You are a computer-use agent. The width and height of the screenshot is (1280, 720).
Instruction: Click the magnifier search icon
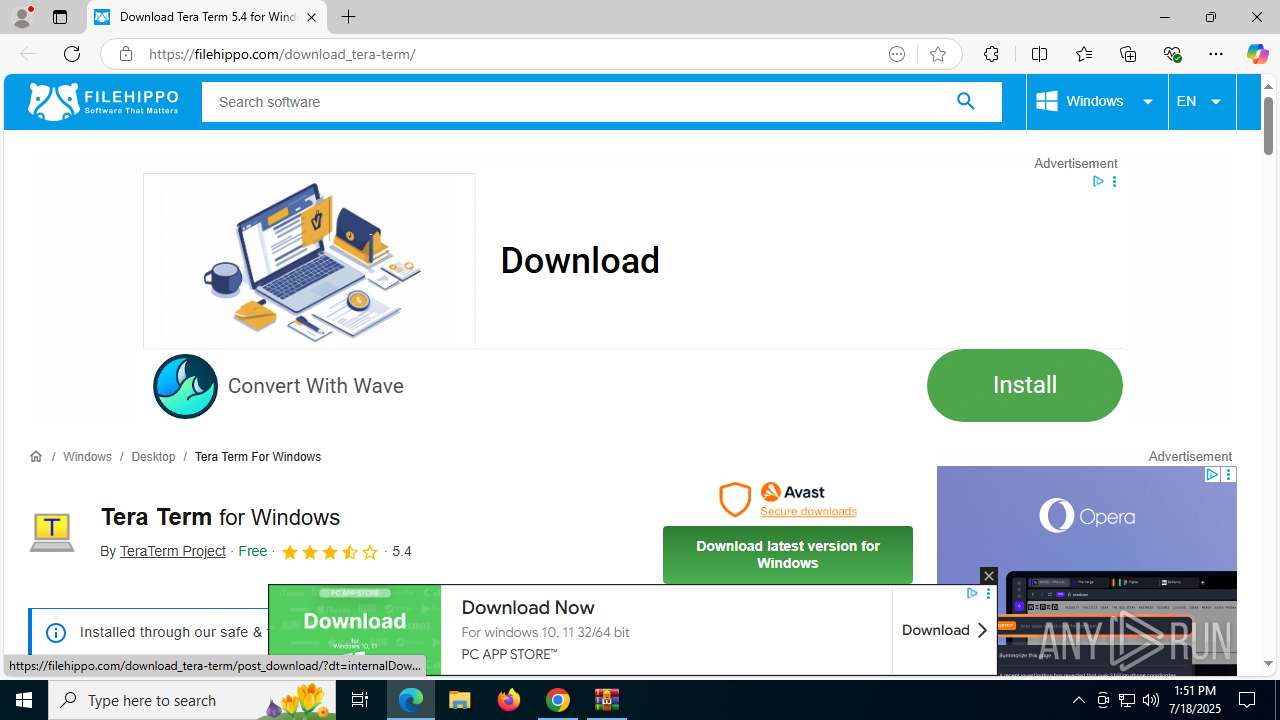point(965,101)
